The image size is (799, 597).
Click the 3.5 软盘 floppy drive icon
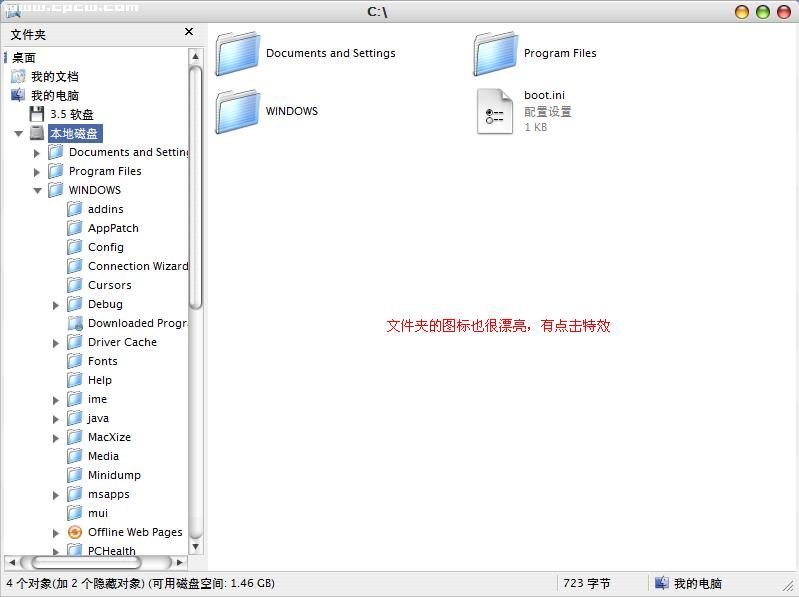coord(37,114)
